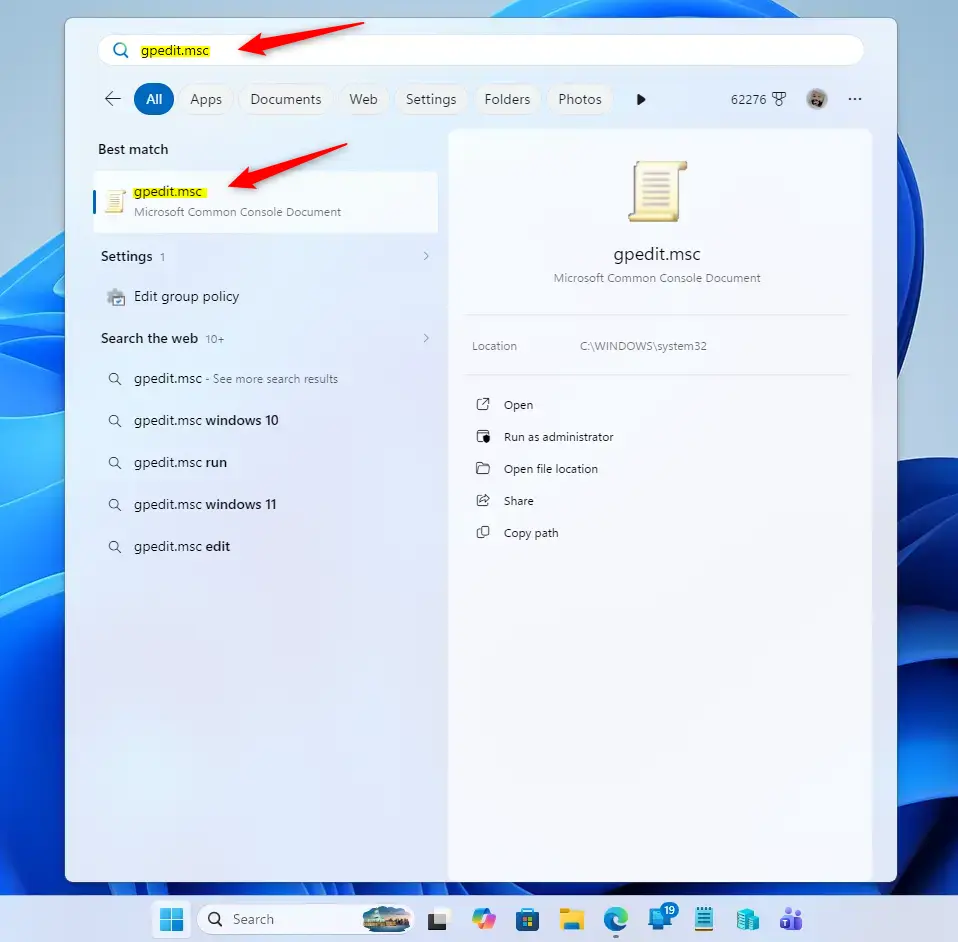This screenshot has height=942, width=958.
Task: Open the three-dot more options menu
Action: tap(855, 99)
